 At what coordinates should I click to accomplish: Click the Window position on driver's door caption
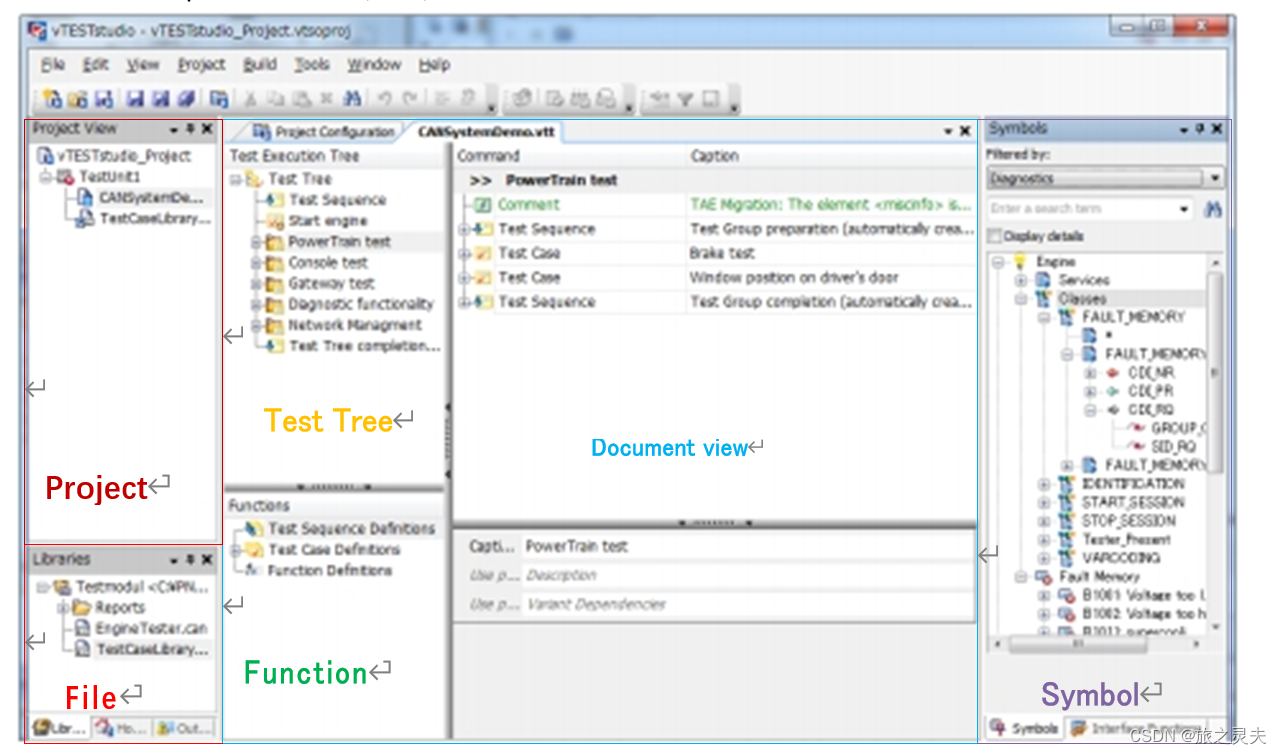[x=794, y=278]
